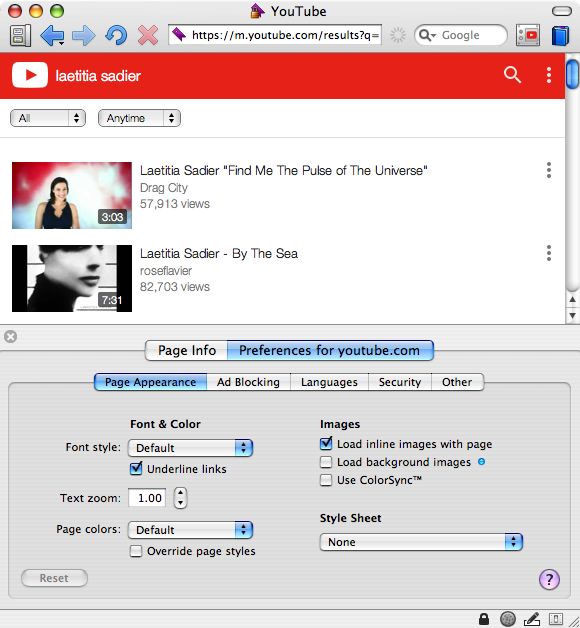This screenshot has height=628, width=580.
Task: Click the purple site icon in address bar
Action: pos(179,35)
